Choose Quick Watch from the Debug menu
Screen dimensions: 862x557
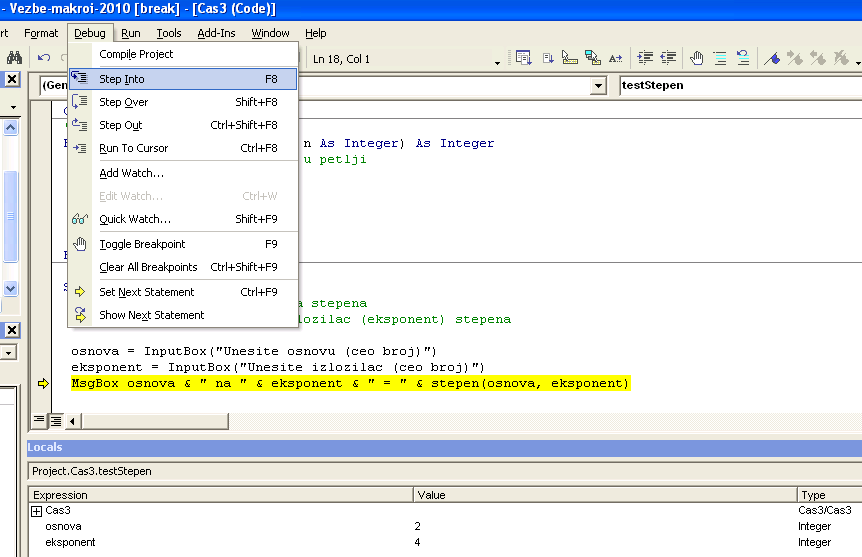(x=135, y=219)
